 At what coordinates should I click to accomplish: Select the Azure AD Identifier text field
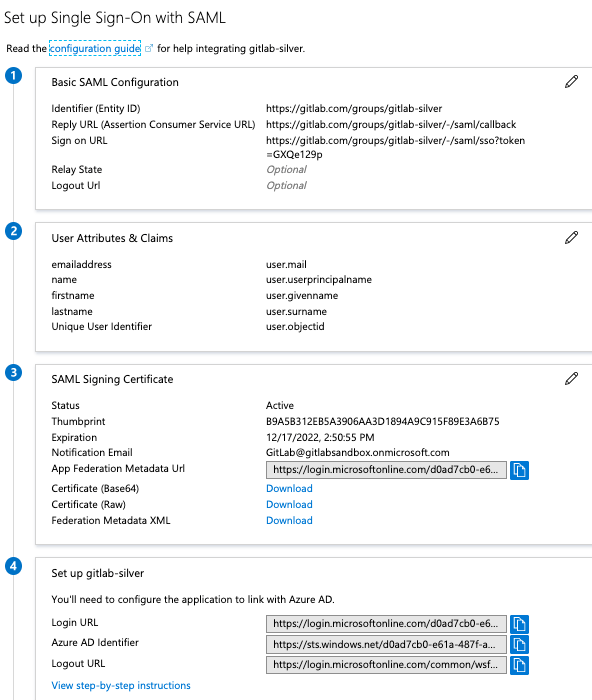click(386, 644)
